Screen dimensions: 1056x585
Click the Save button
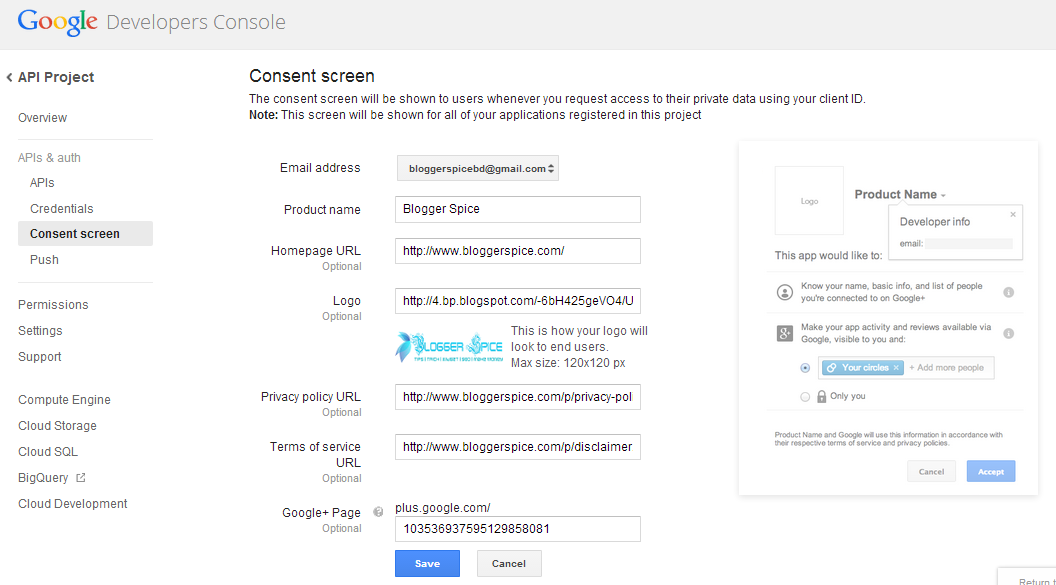(x=427, y=563)
